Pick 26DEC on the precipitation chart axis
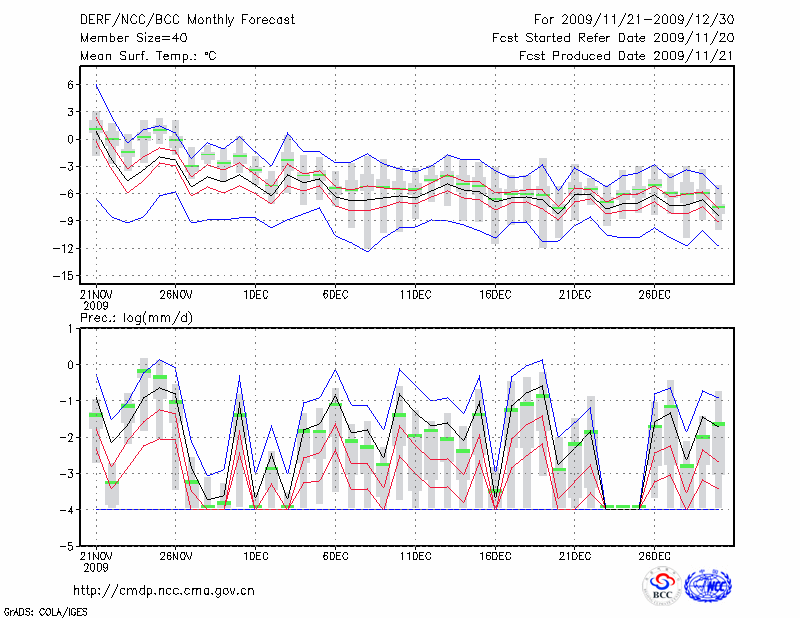This screenshot has height=618, width=800. tap(654, 555)
